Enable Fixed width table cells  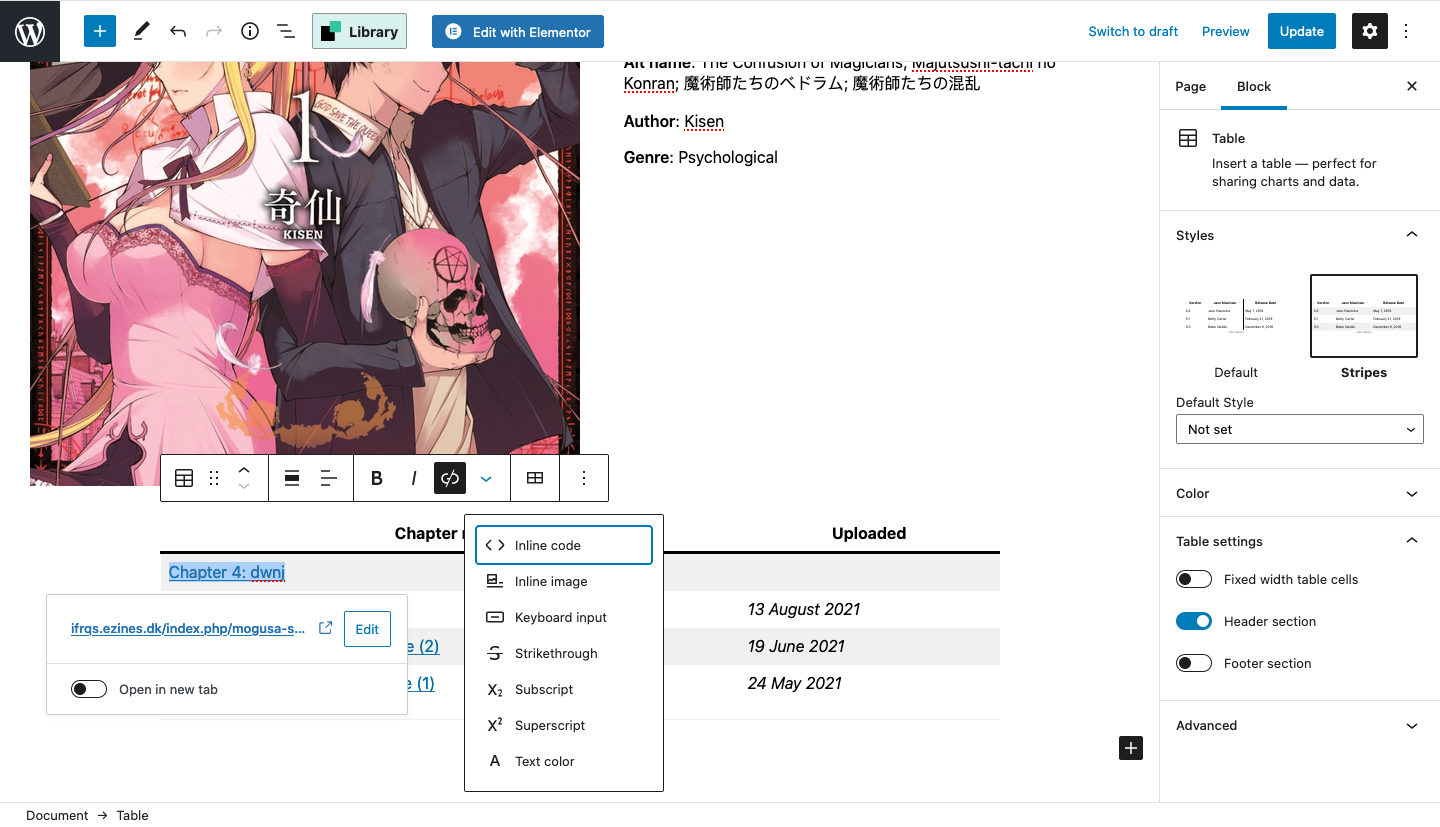point(1194,579)
